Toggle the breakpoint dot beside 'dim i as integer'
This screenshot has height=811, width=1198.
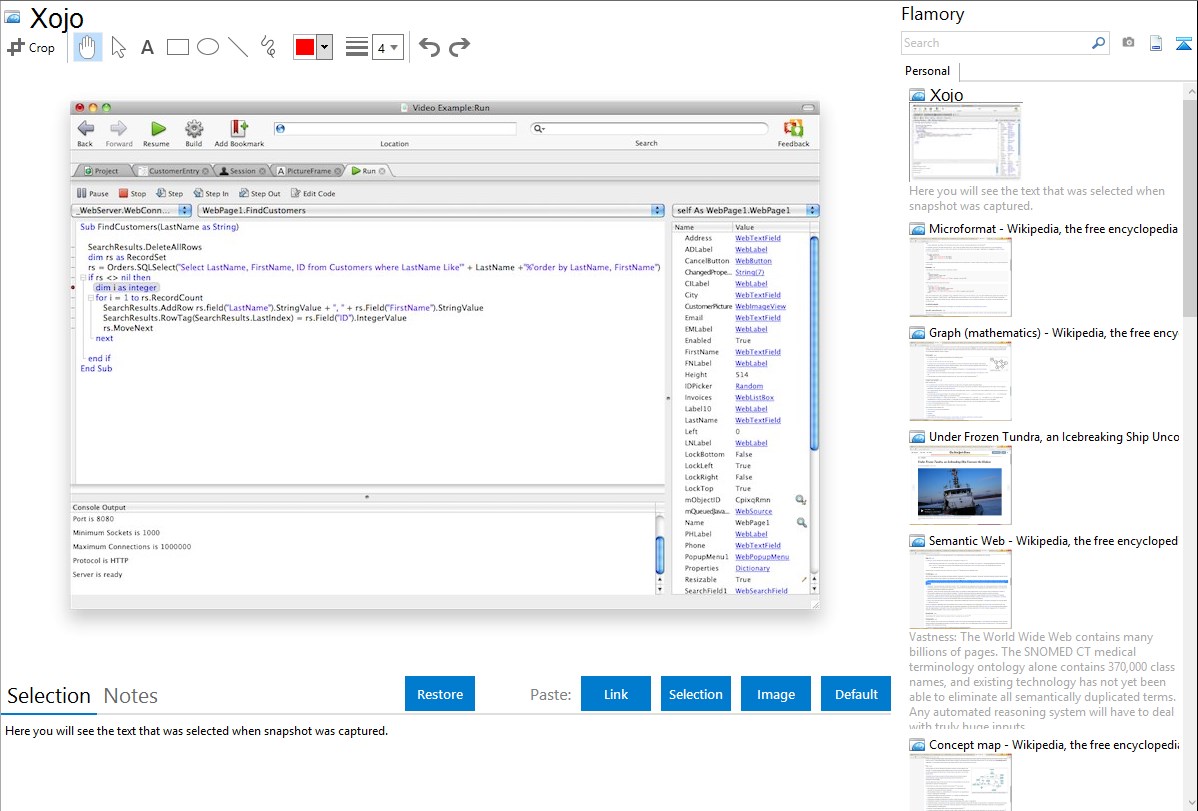(x=73, y=287)
